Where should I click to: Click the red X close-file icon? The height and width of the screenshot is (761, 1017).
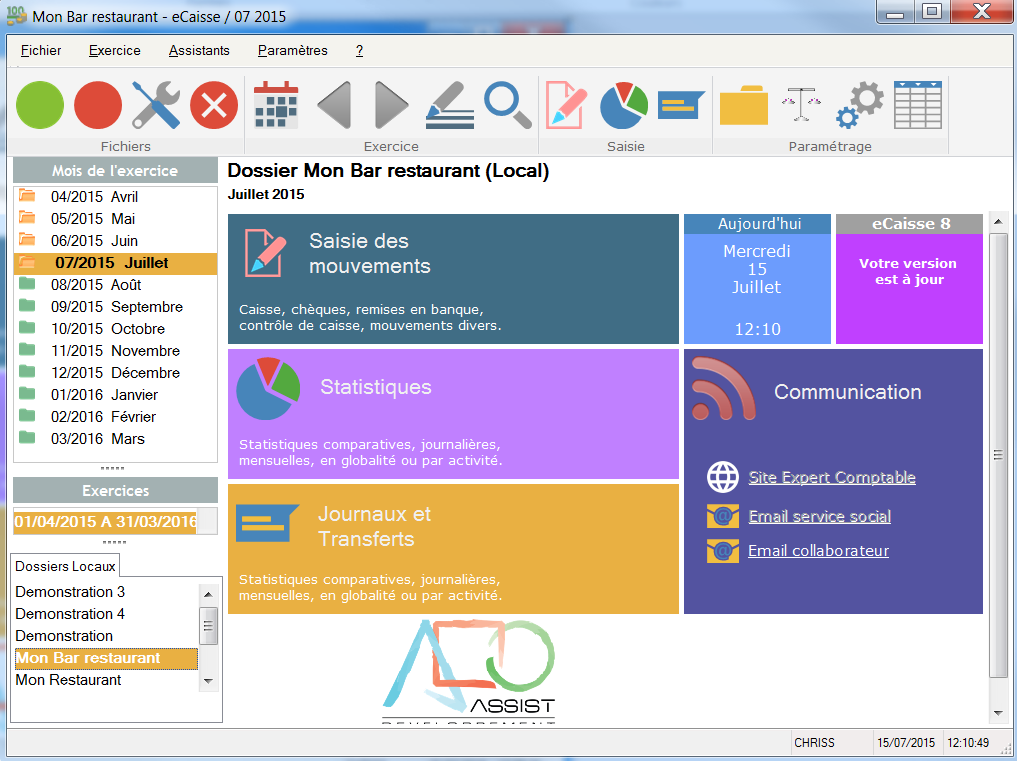click(x=214, y=105)
